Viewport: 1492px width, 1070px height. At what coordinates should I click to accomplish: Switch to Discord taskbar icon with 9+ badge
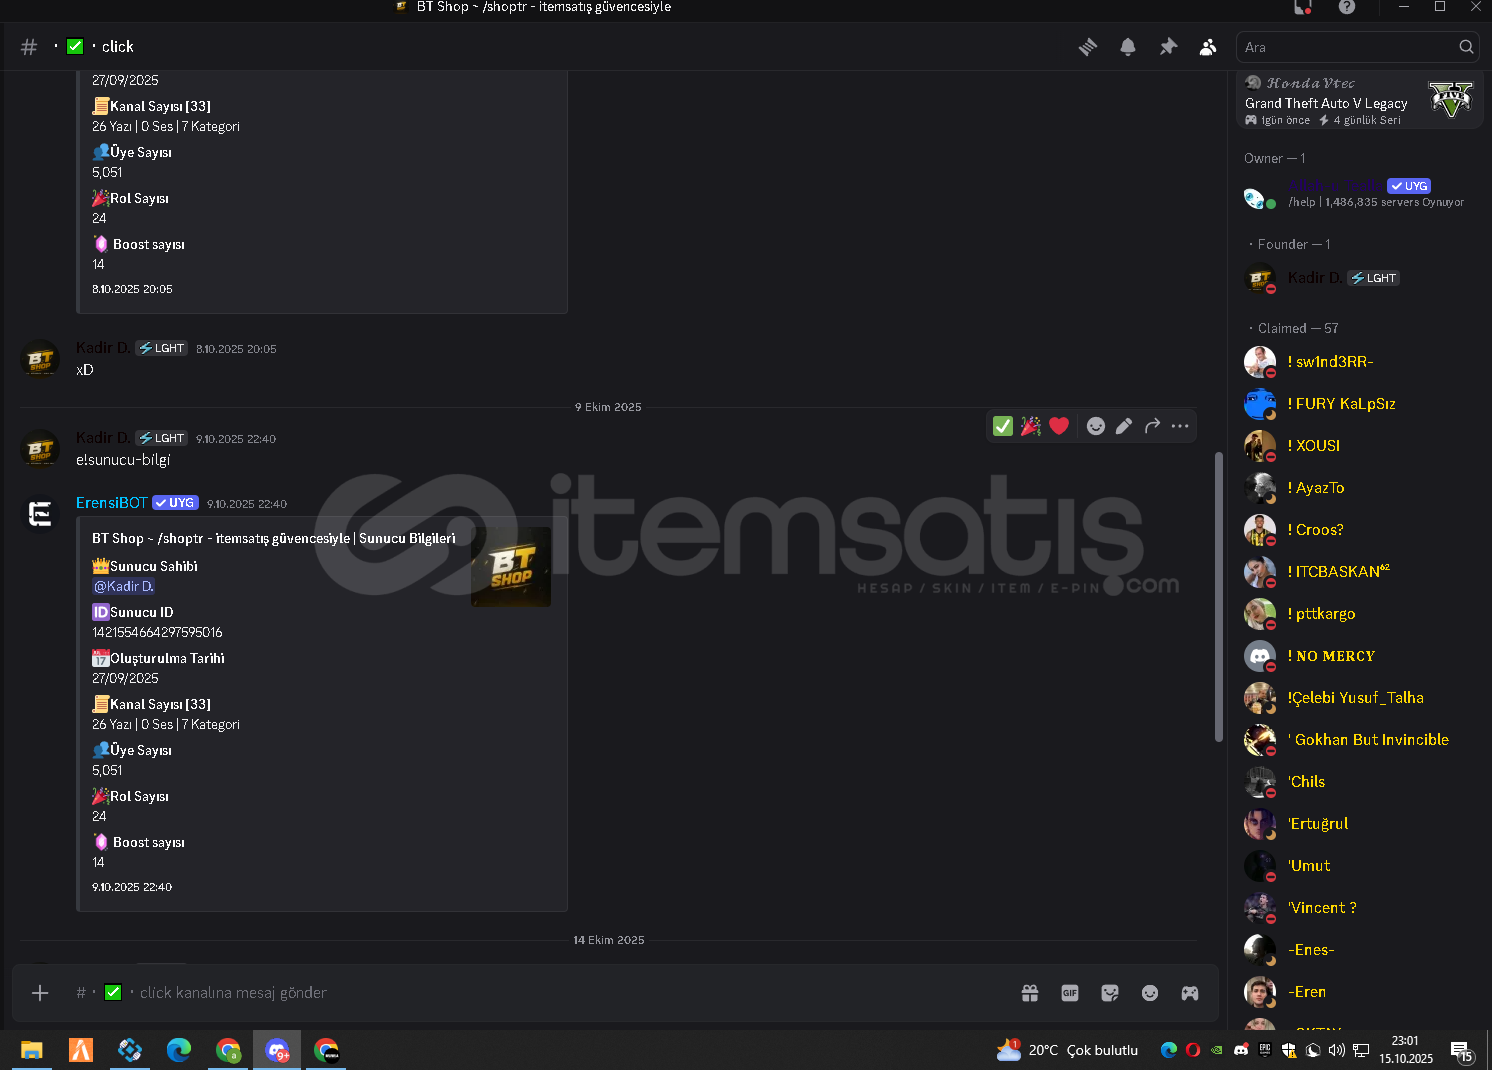[277, 1050]
